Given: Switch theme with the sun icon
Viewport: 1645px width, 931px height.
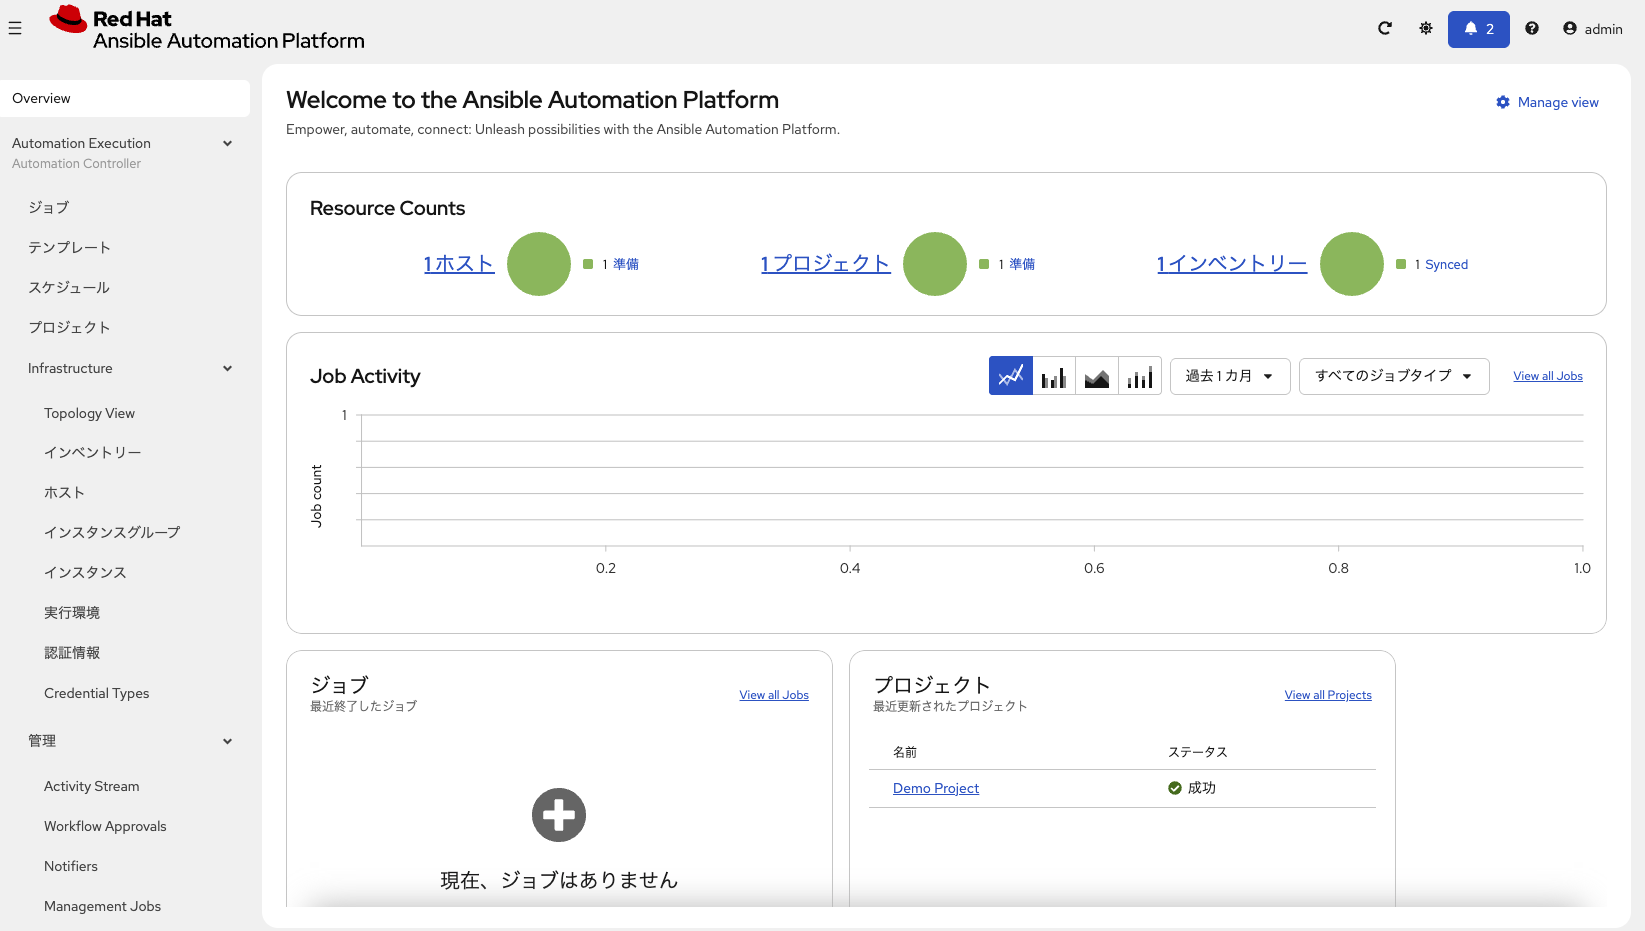Looking at the screenshot, I should pyautogui.click(x=1426, y=28).
